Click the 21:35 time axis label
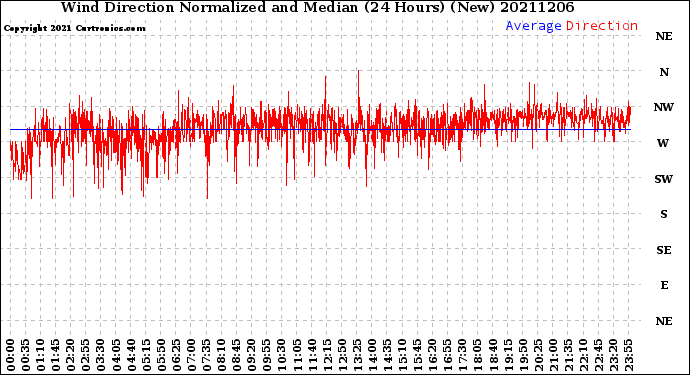Image resolution: width=690 pixels, height=375 pixels. (x=568, y=355)
